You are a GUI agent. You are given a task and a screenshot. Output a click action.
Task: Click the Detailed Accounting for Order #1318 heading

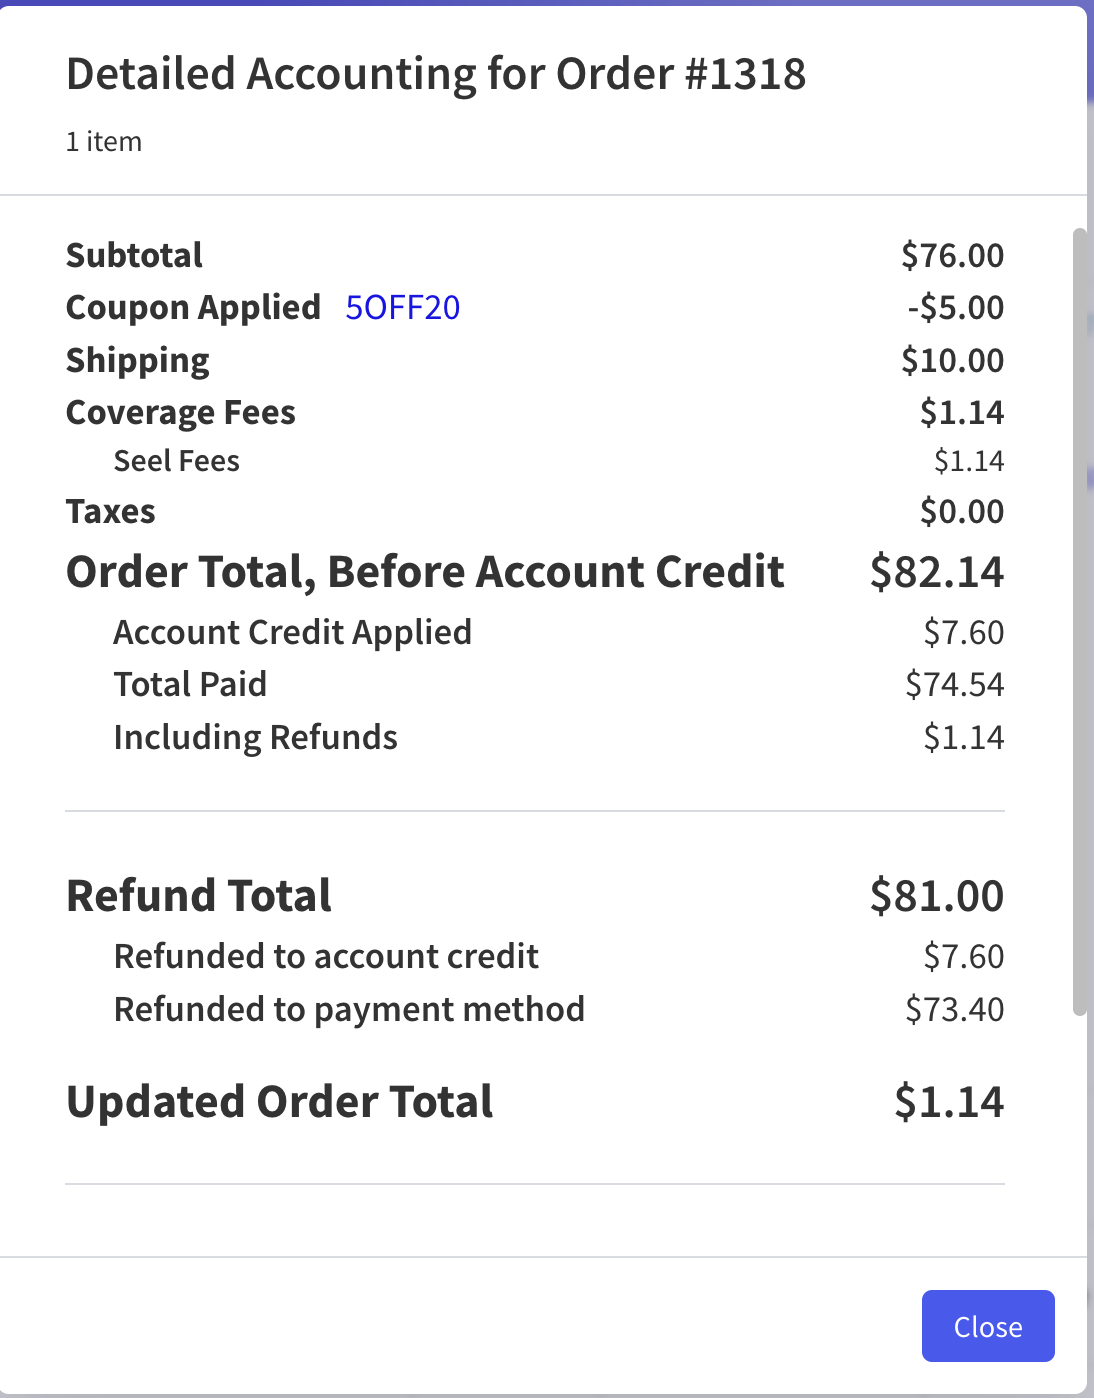point(436,74)
